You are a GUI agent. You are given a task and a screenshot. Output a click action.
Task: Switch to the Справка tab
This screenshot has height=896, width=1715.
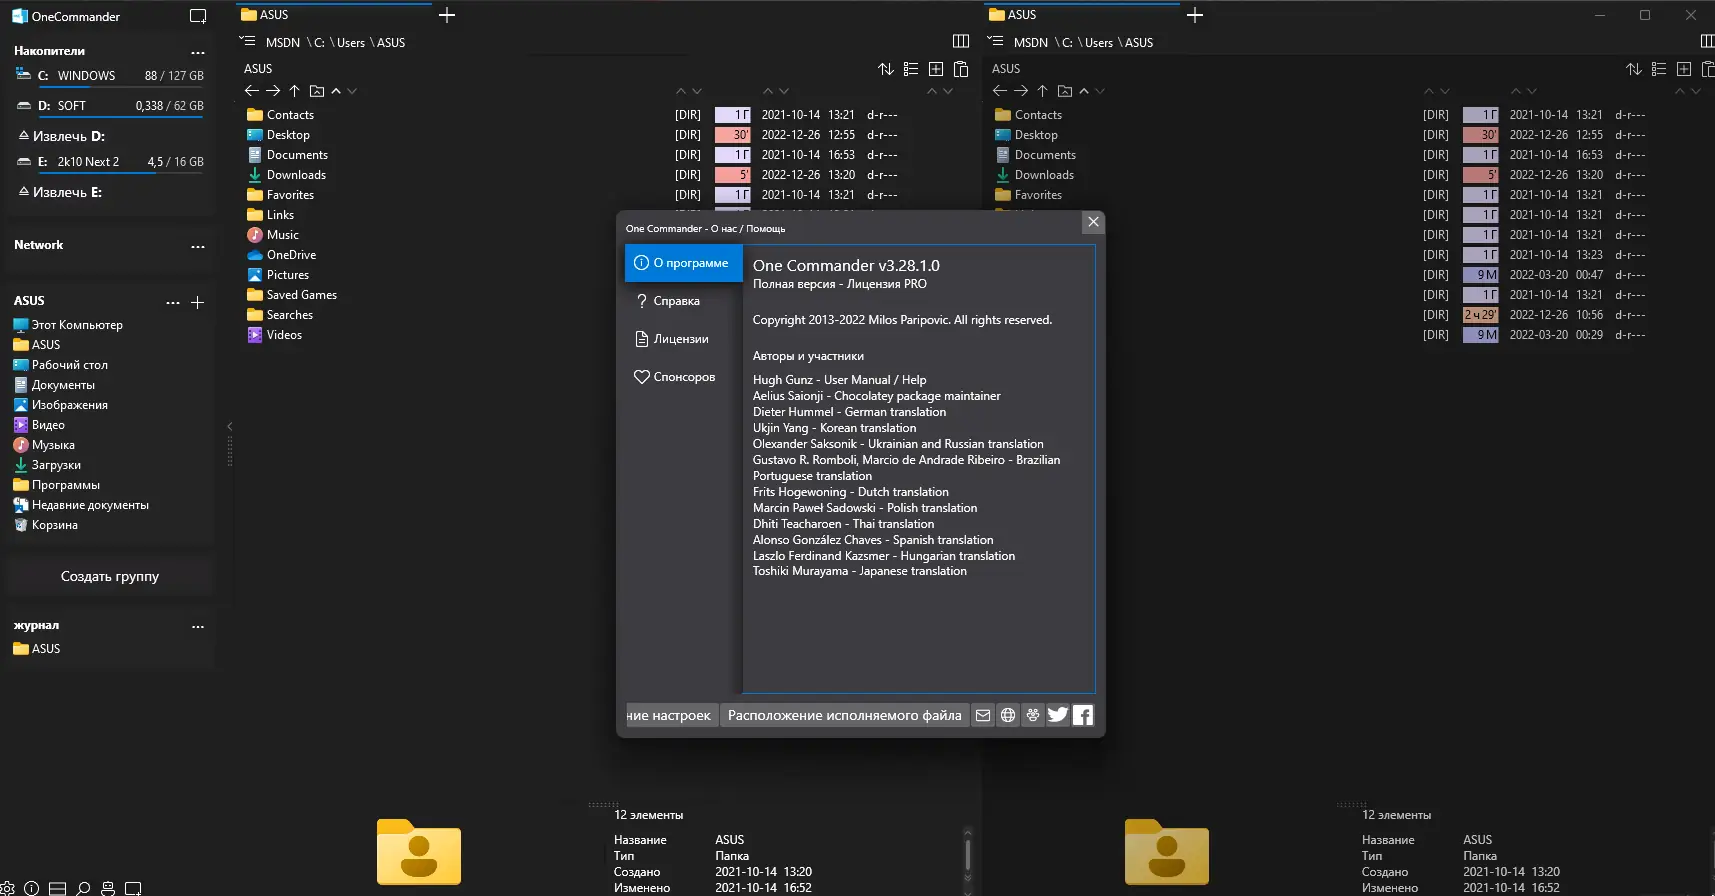[682, 301]
